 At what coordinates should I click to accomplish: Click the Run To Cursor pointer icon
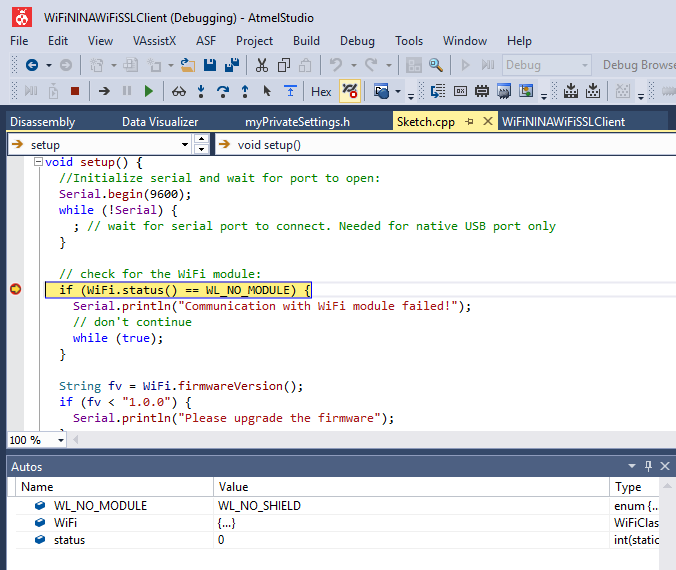pos(267,91)
